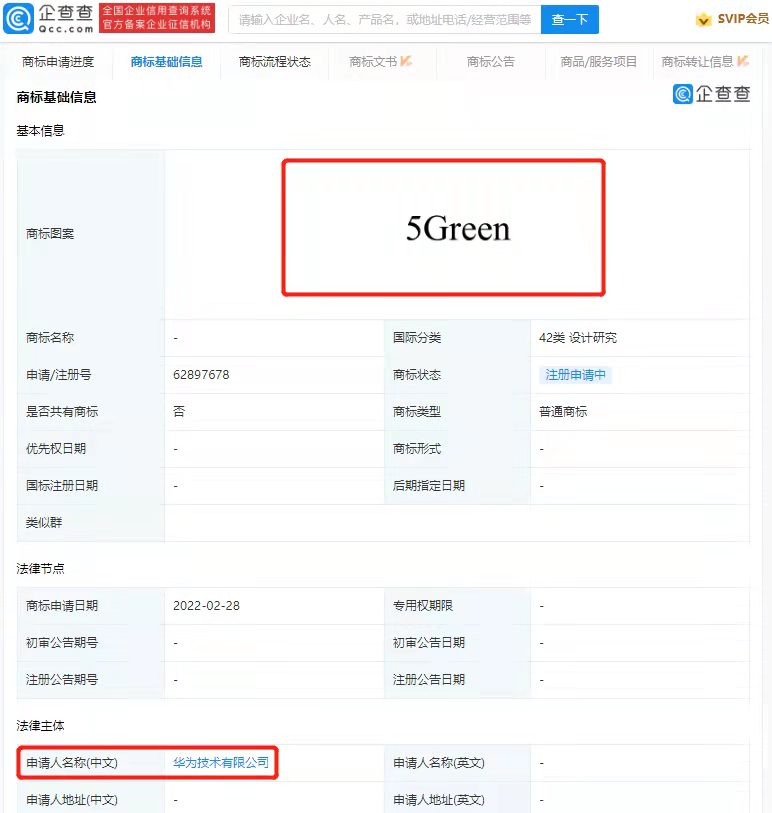Open the 商品/服务项目 tab
This screenshot has height=813, width=772.
coord(598,62)
